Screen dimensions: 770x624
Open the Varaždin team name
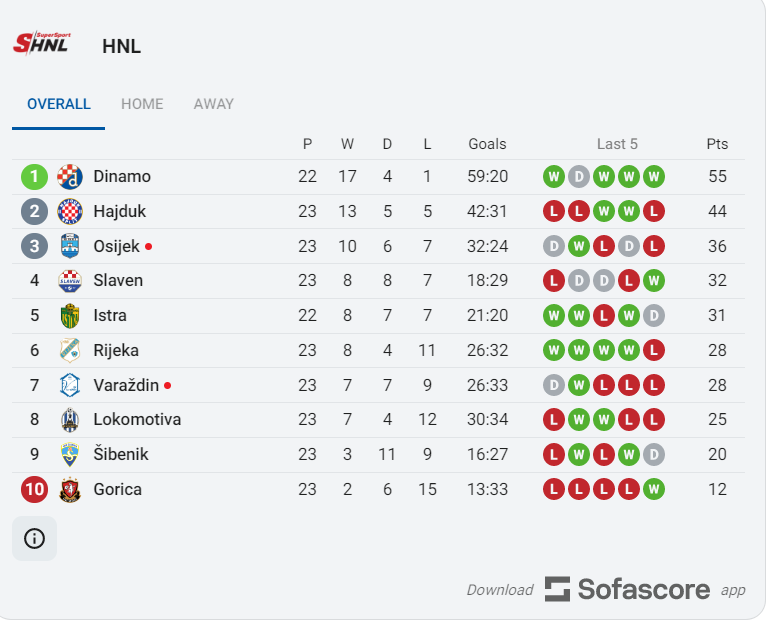coord(126,386)
